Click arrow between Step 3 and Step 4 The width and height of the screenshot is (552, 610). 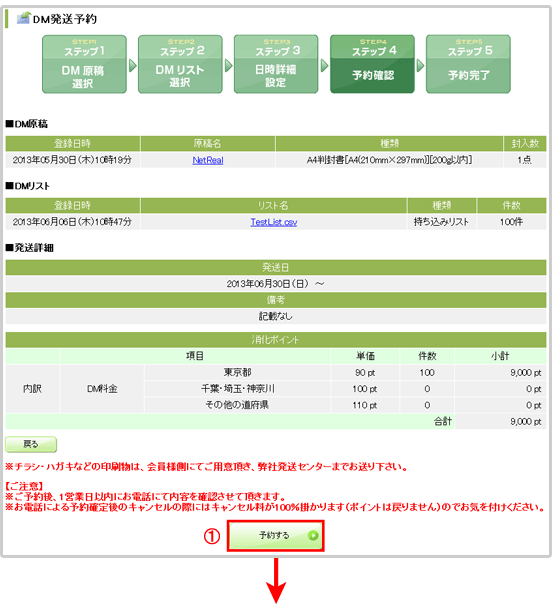324,65
